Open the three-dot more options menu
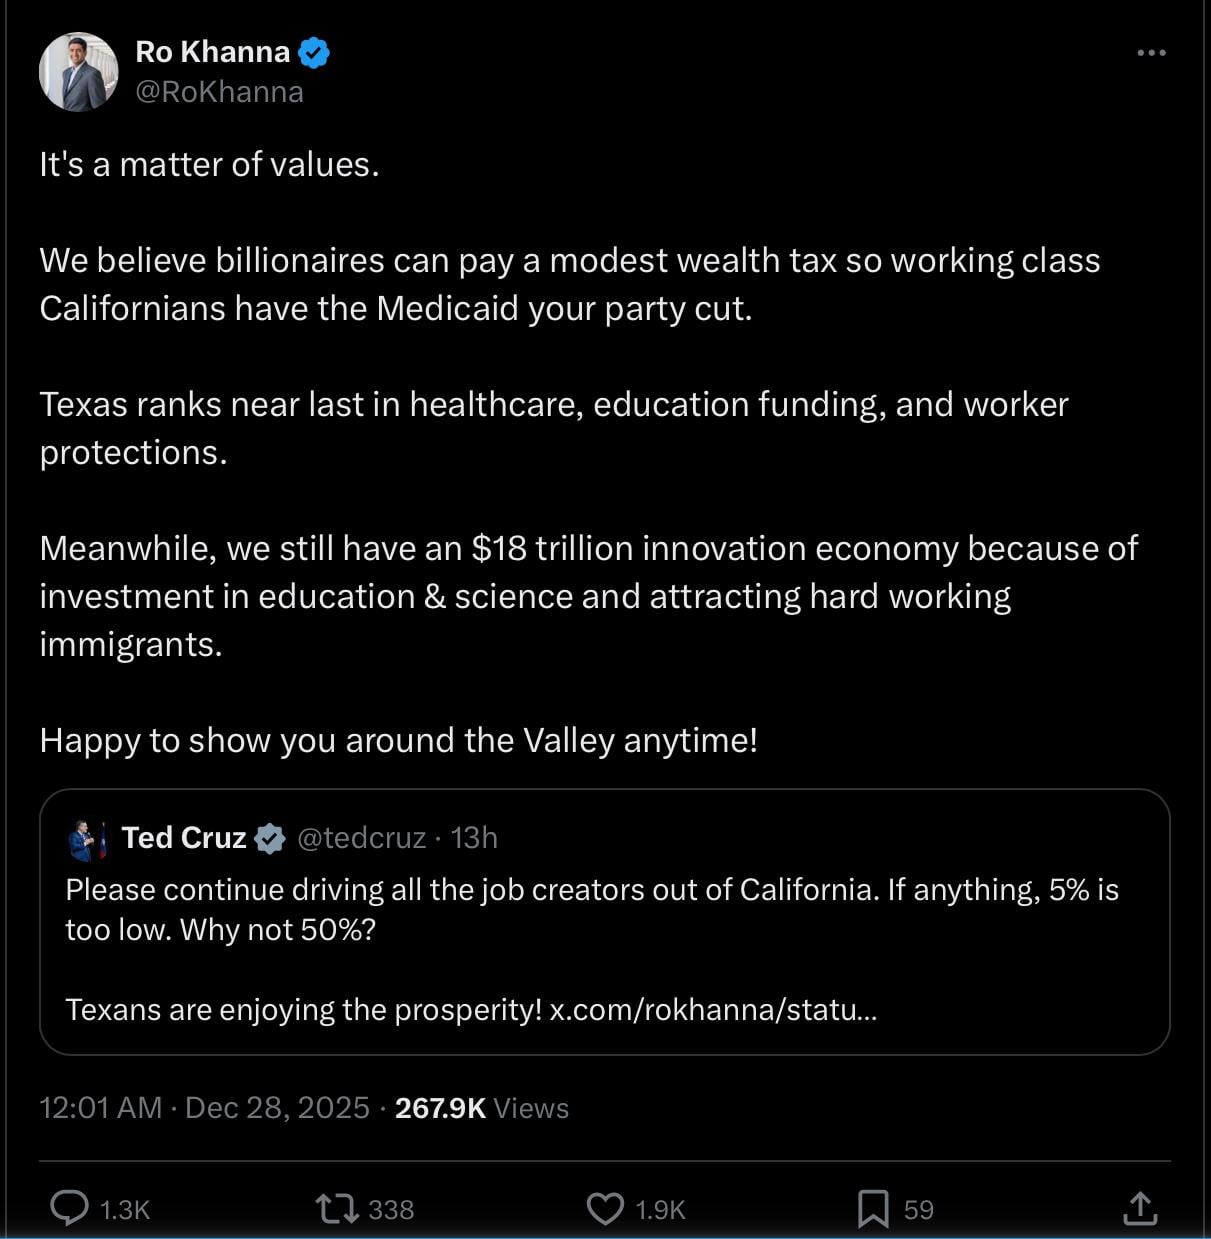This screenshot has width=1211, height=1239. pyautogui.click(x=1151, y=53)
